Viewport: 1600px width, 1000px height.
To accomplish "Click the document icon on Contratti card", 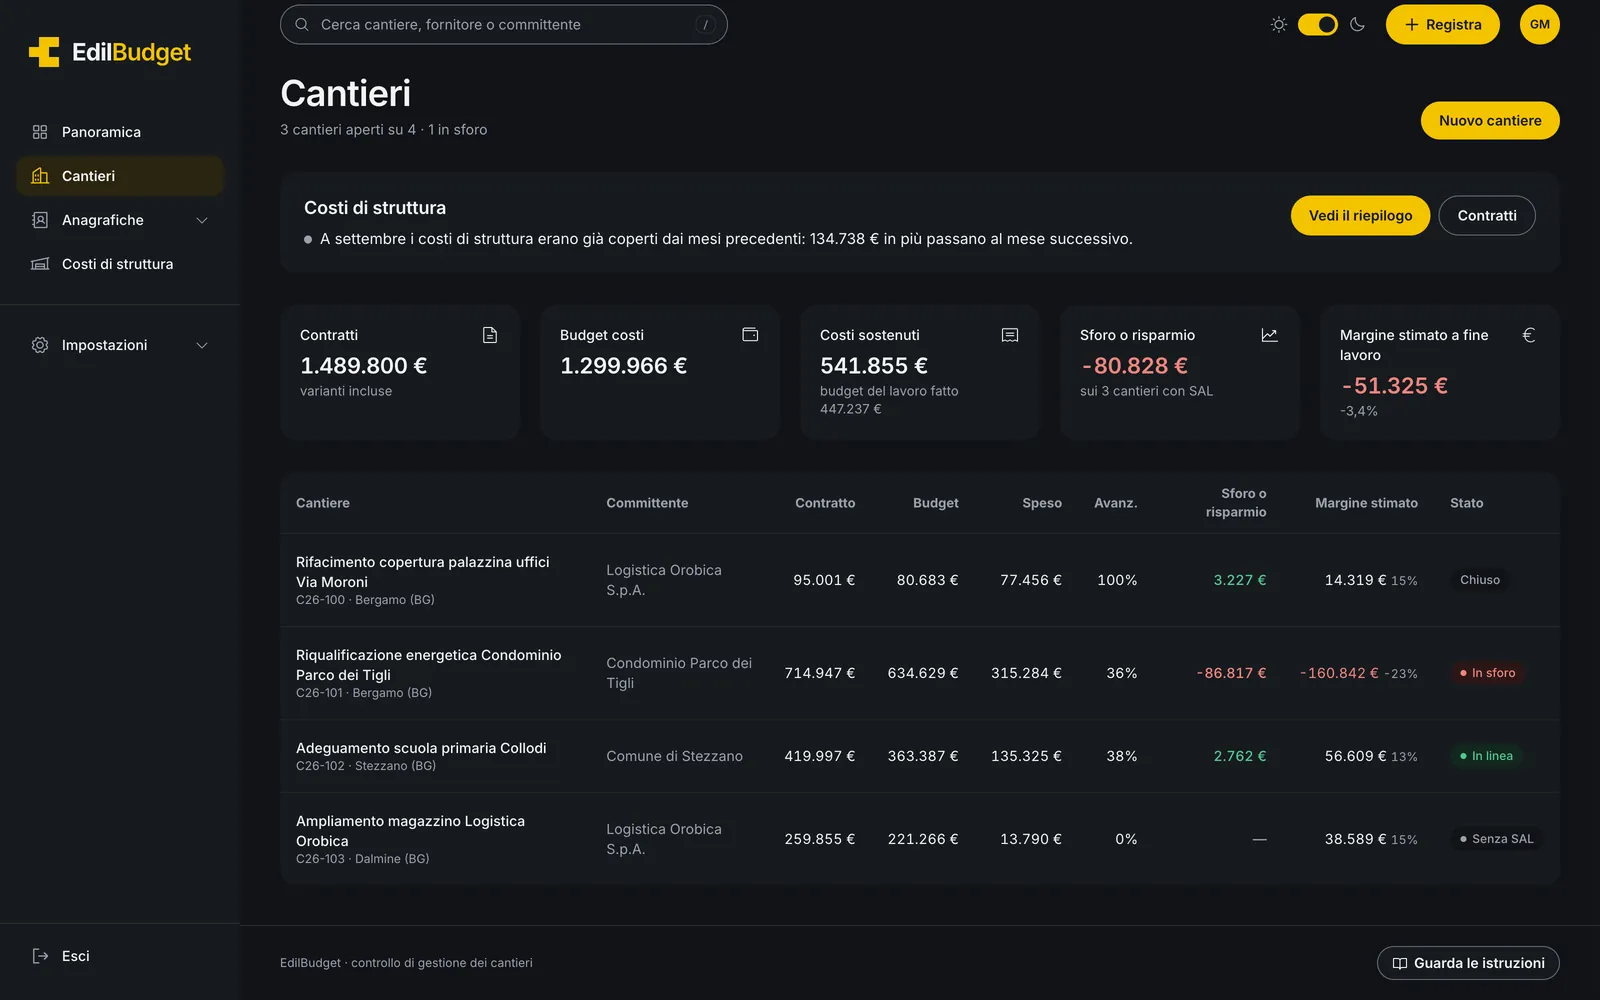I will pos(490,335).
